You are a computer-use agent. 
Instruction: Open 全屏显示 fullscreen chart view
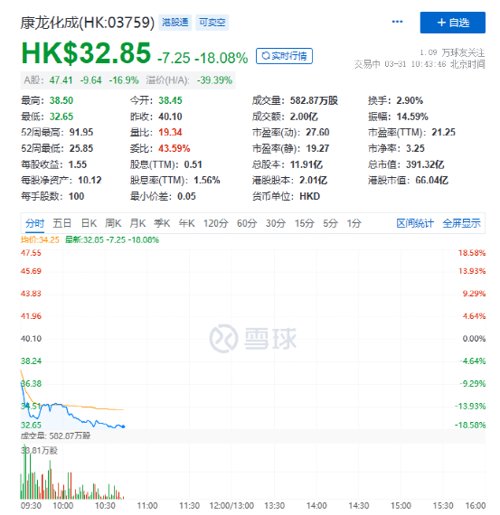click(x=462, y=223)
